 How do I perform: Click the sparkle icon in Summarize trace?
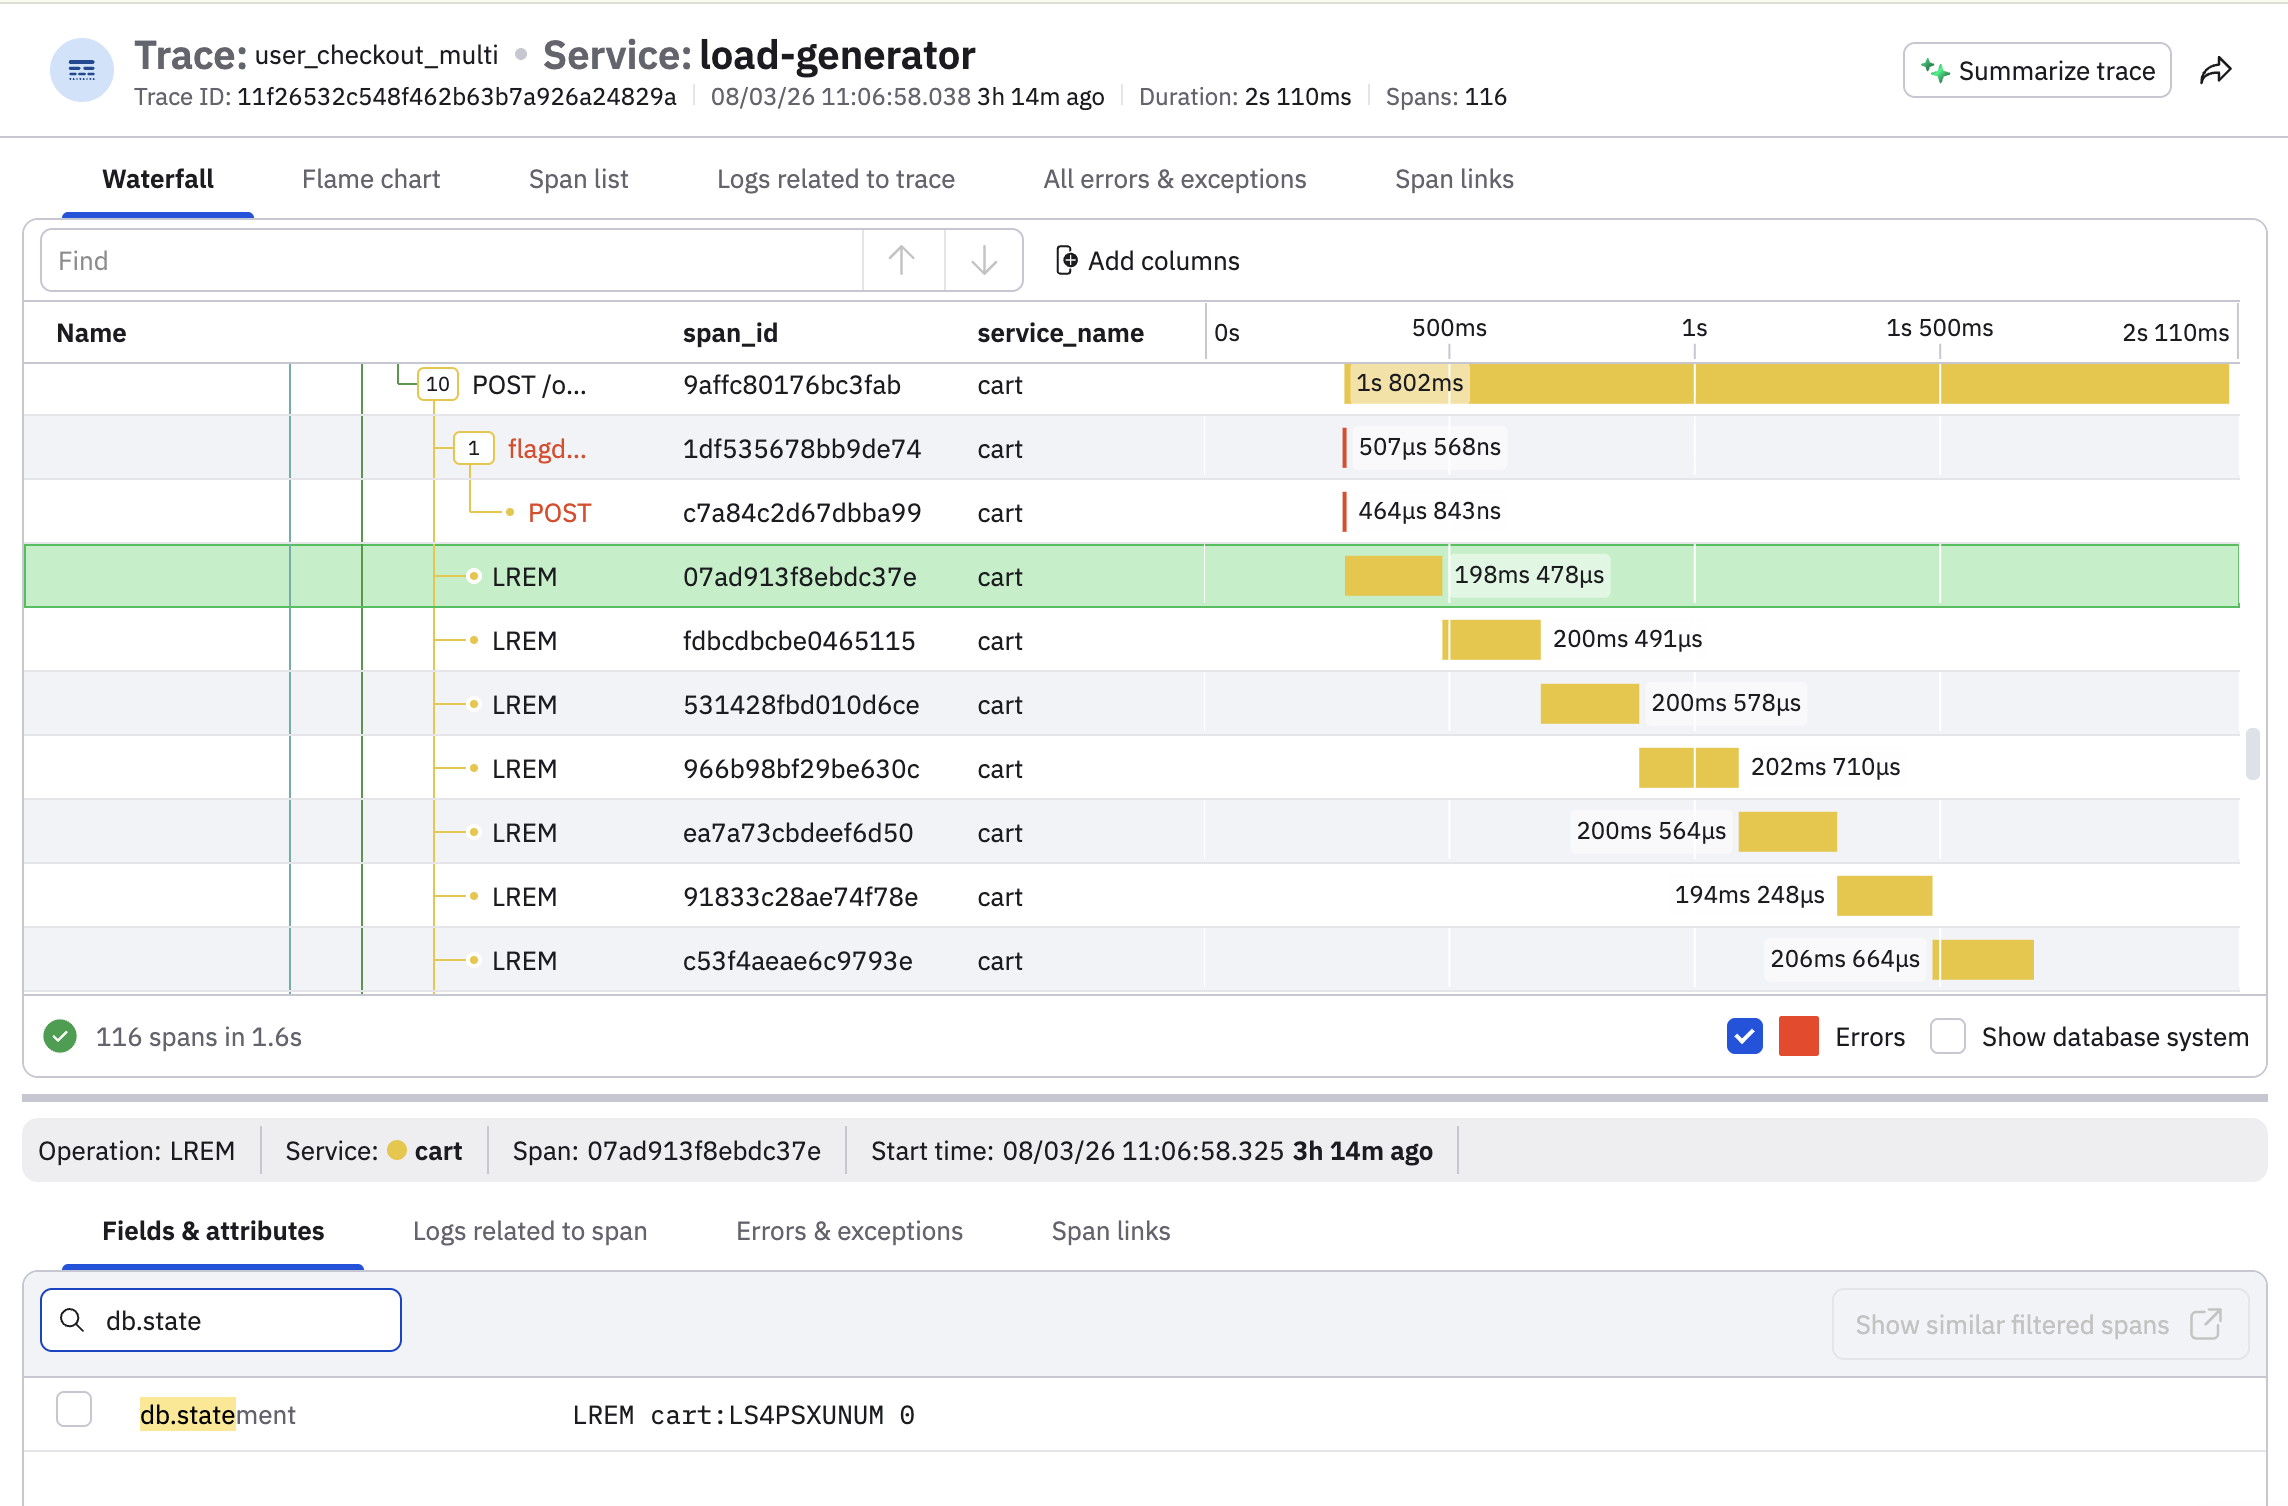1935,71
